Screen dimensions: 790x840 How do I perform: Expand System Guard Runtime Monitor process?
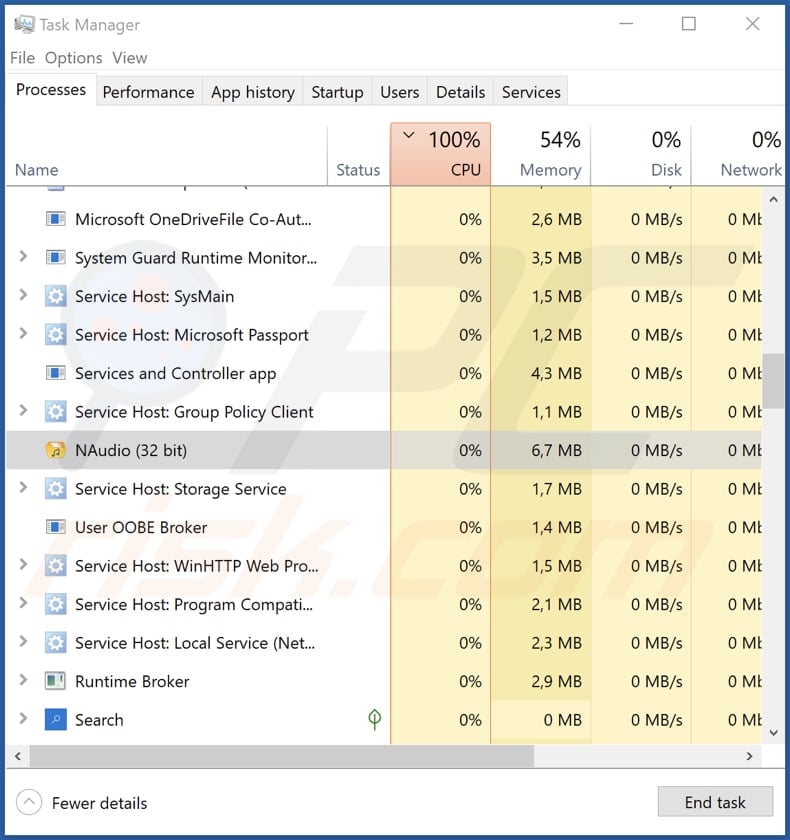pyautogui.click(x=23, y=257)
